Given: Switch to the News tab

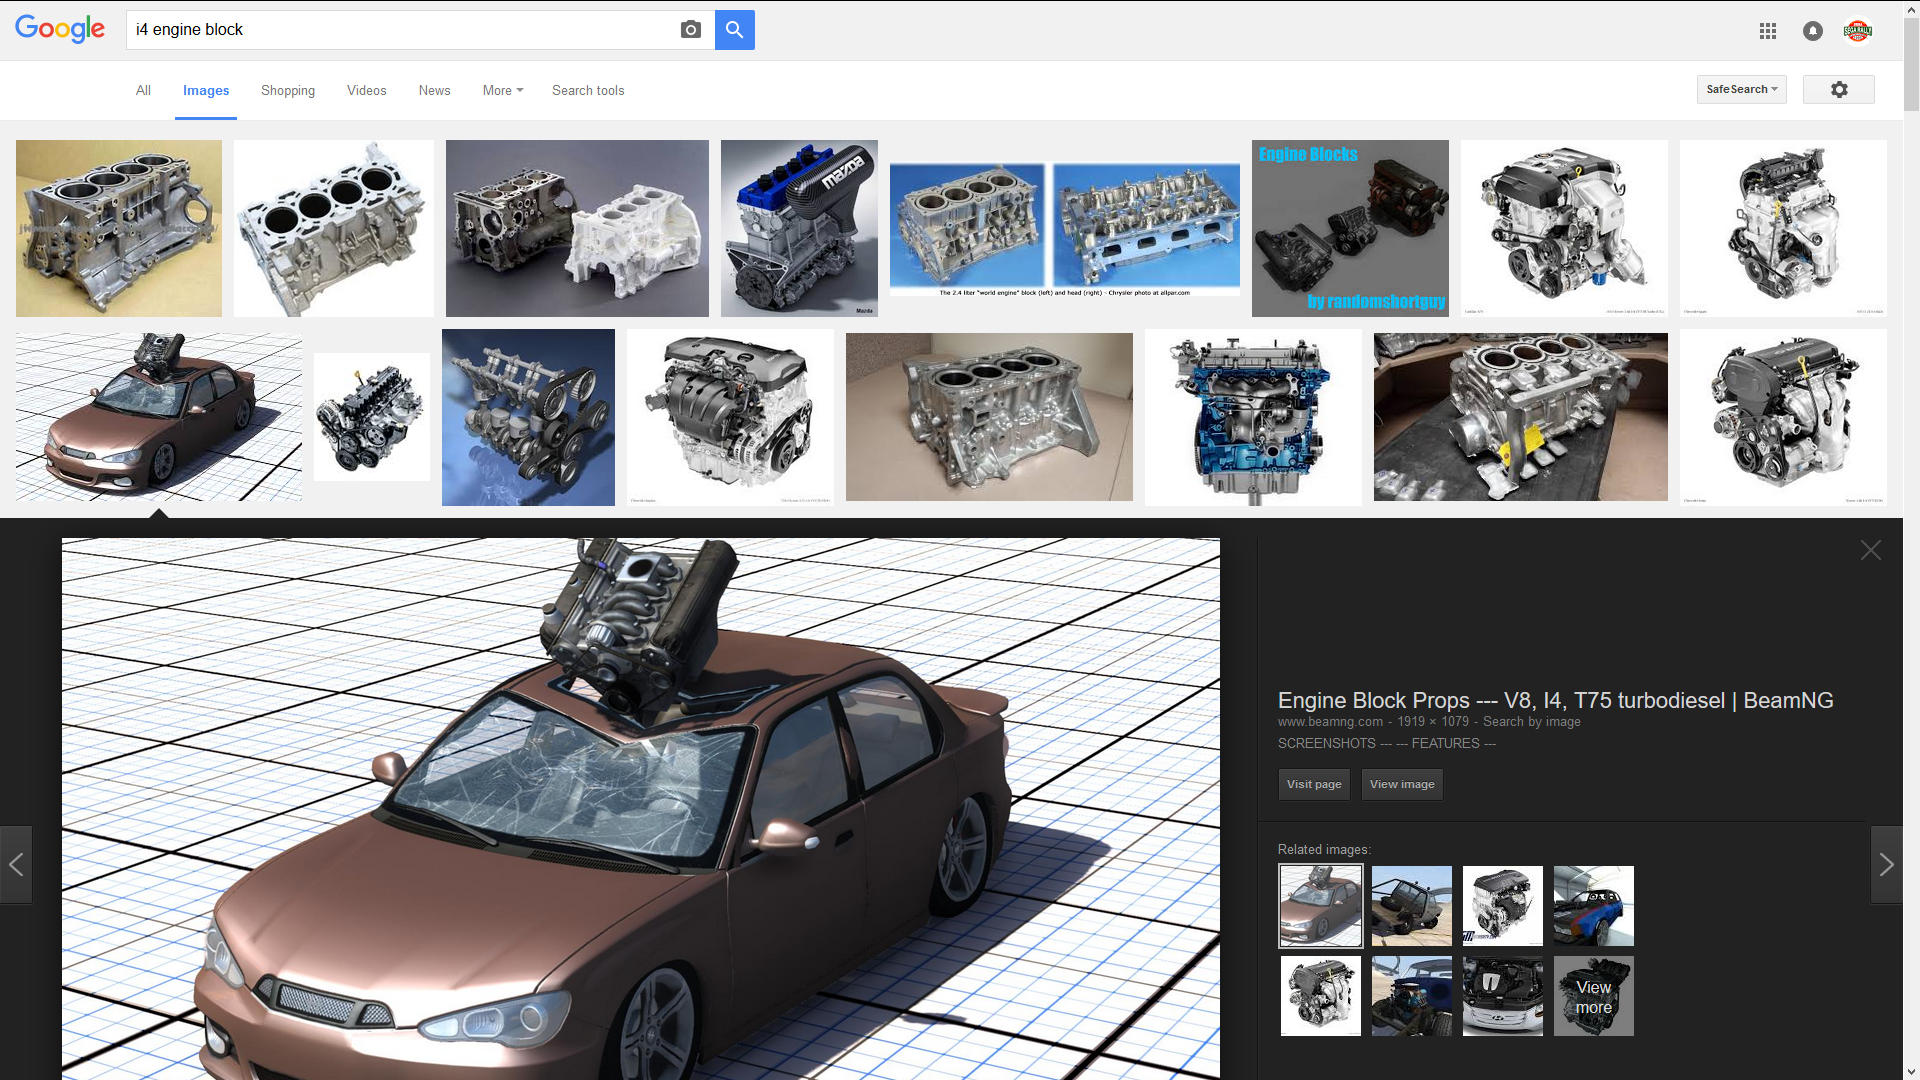Looking at the screenshot, I should [435, 90].
